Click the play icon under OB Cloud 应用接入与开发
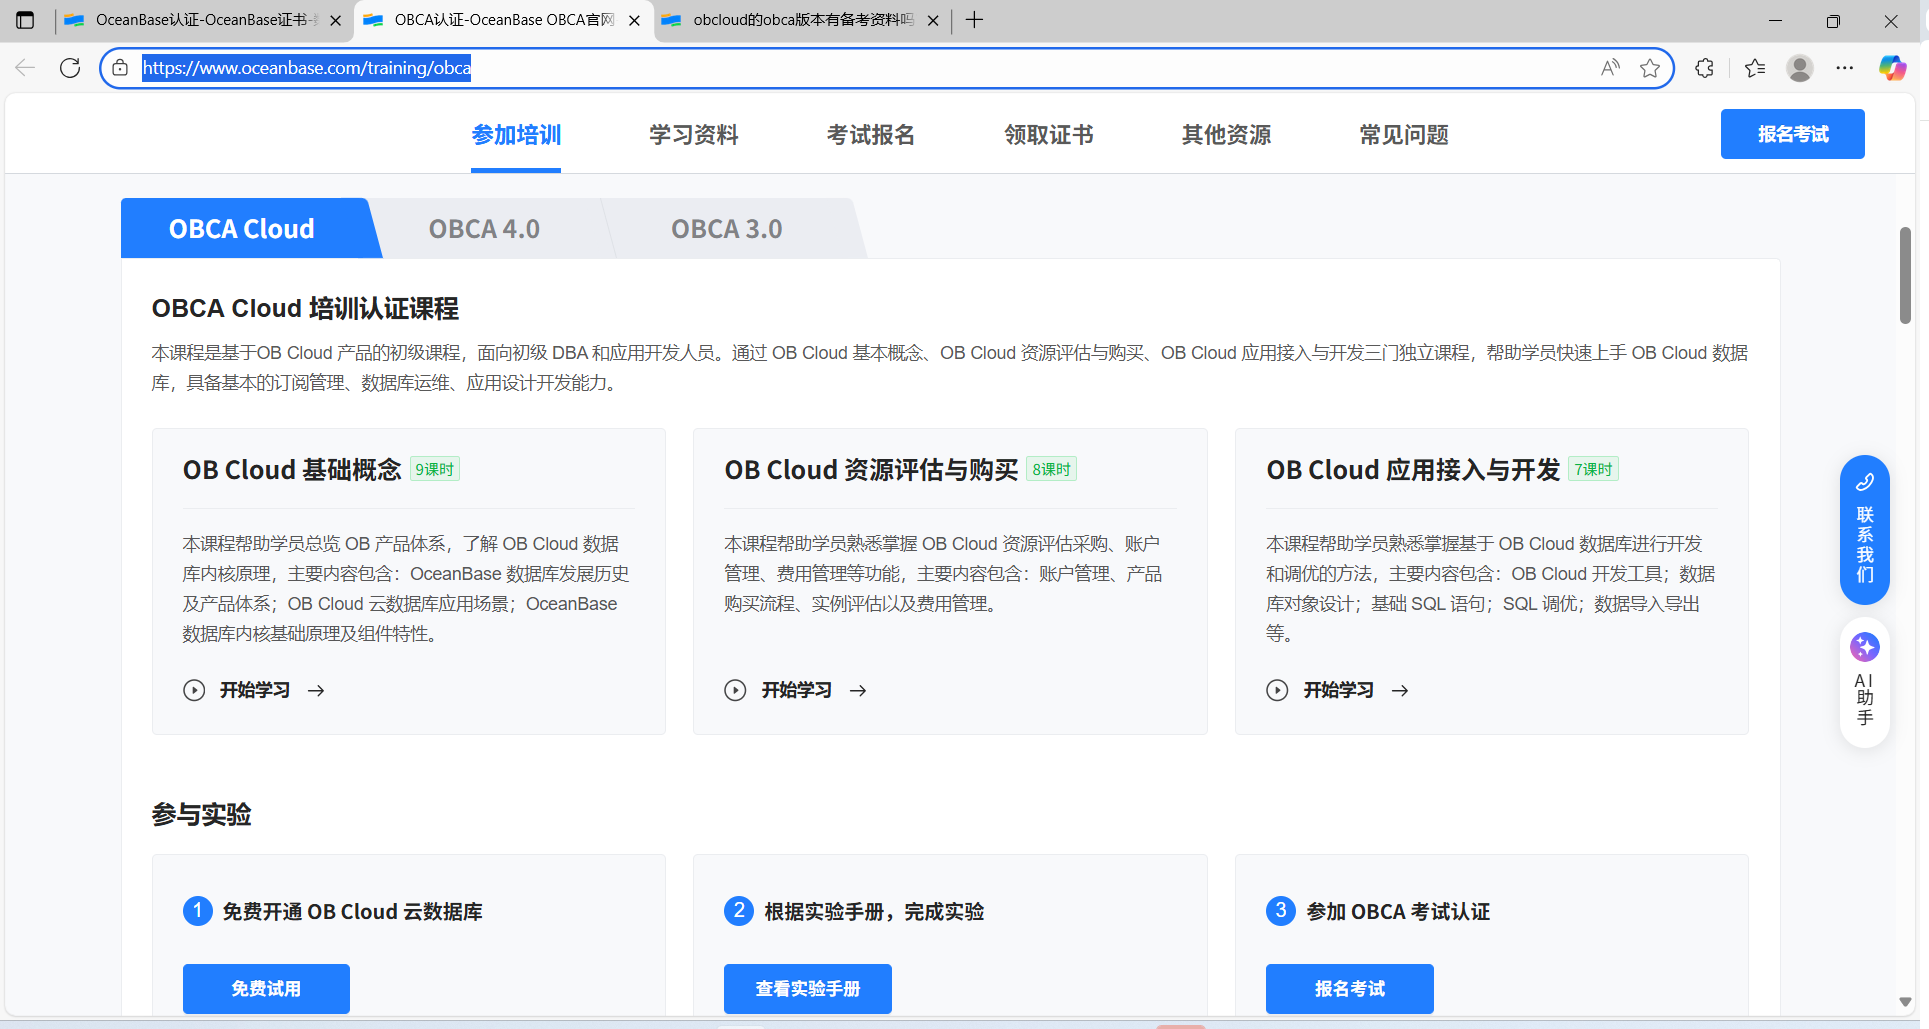Viewport: 1929px width, 1029px height. click(x=1277, y=690)
